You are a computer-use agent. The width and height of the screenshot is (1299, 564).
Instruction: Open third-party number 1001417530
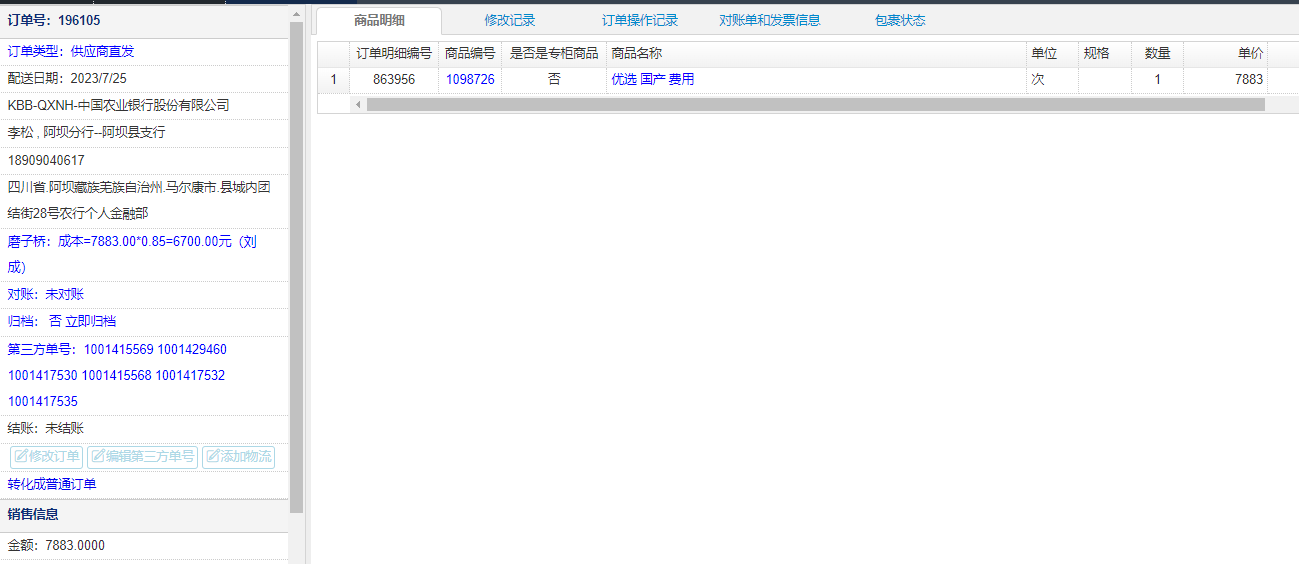pos(43,375)
